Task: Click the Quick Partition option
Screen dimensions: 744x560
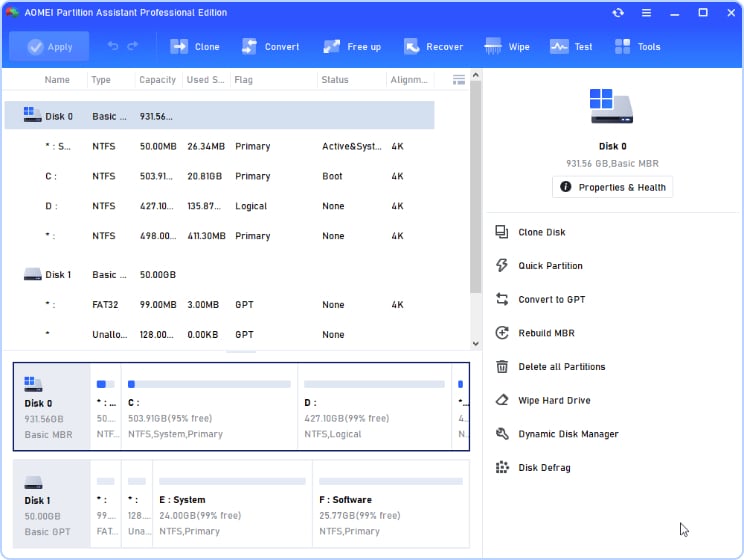Action: (x=550, y=266)
